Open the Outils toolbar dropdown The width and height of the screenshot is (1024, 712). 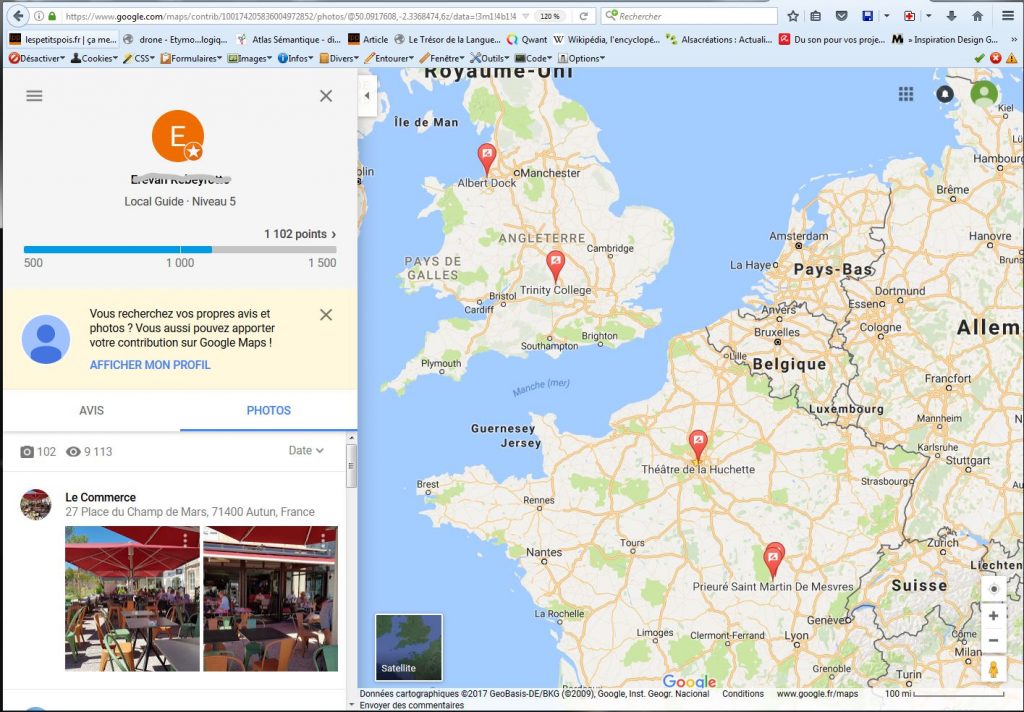click(x=491, y=59)
